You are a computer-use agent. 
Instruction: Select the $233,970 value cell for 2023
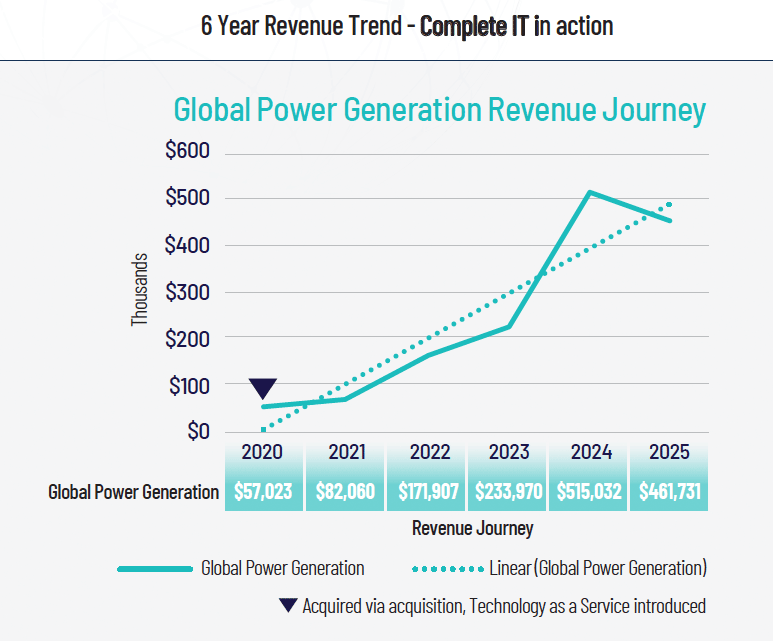click(x=508, y=492)
